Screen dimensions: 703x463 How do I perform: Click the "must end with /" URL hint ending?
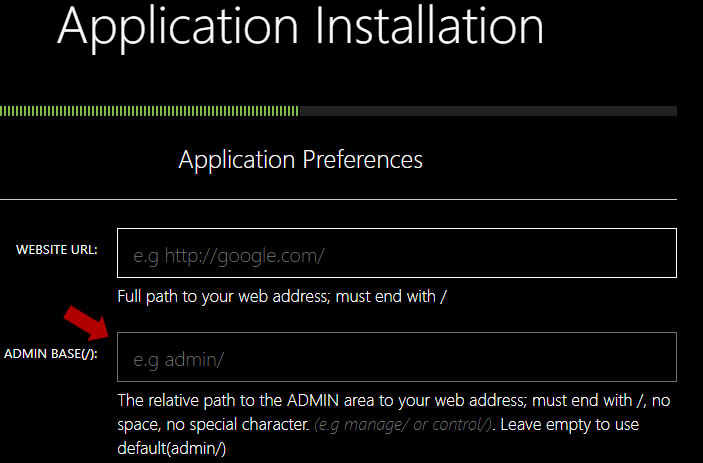[391, 297]
